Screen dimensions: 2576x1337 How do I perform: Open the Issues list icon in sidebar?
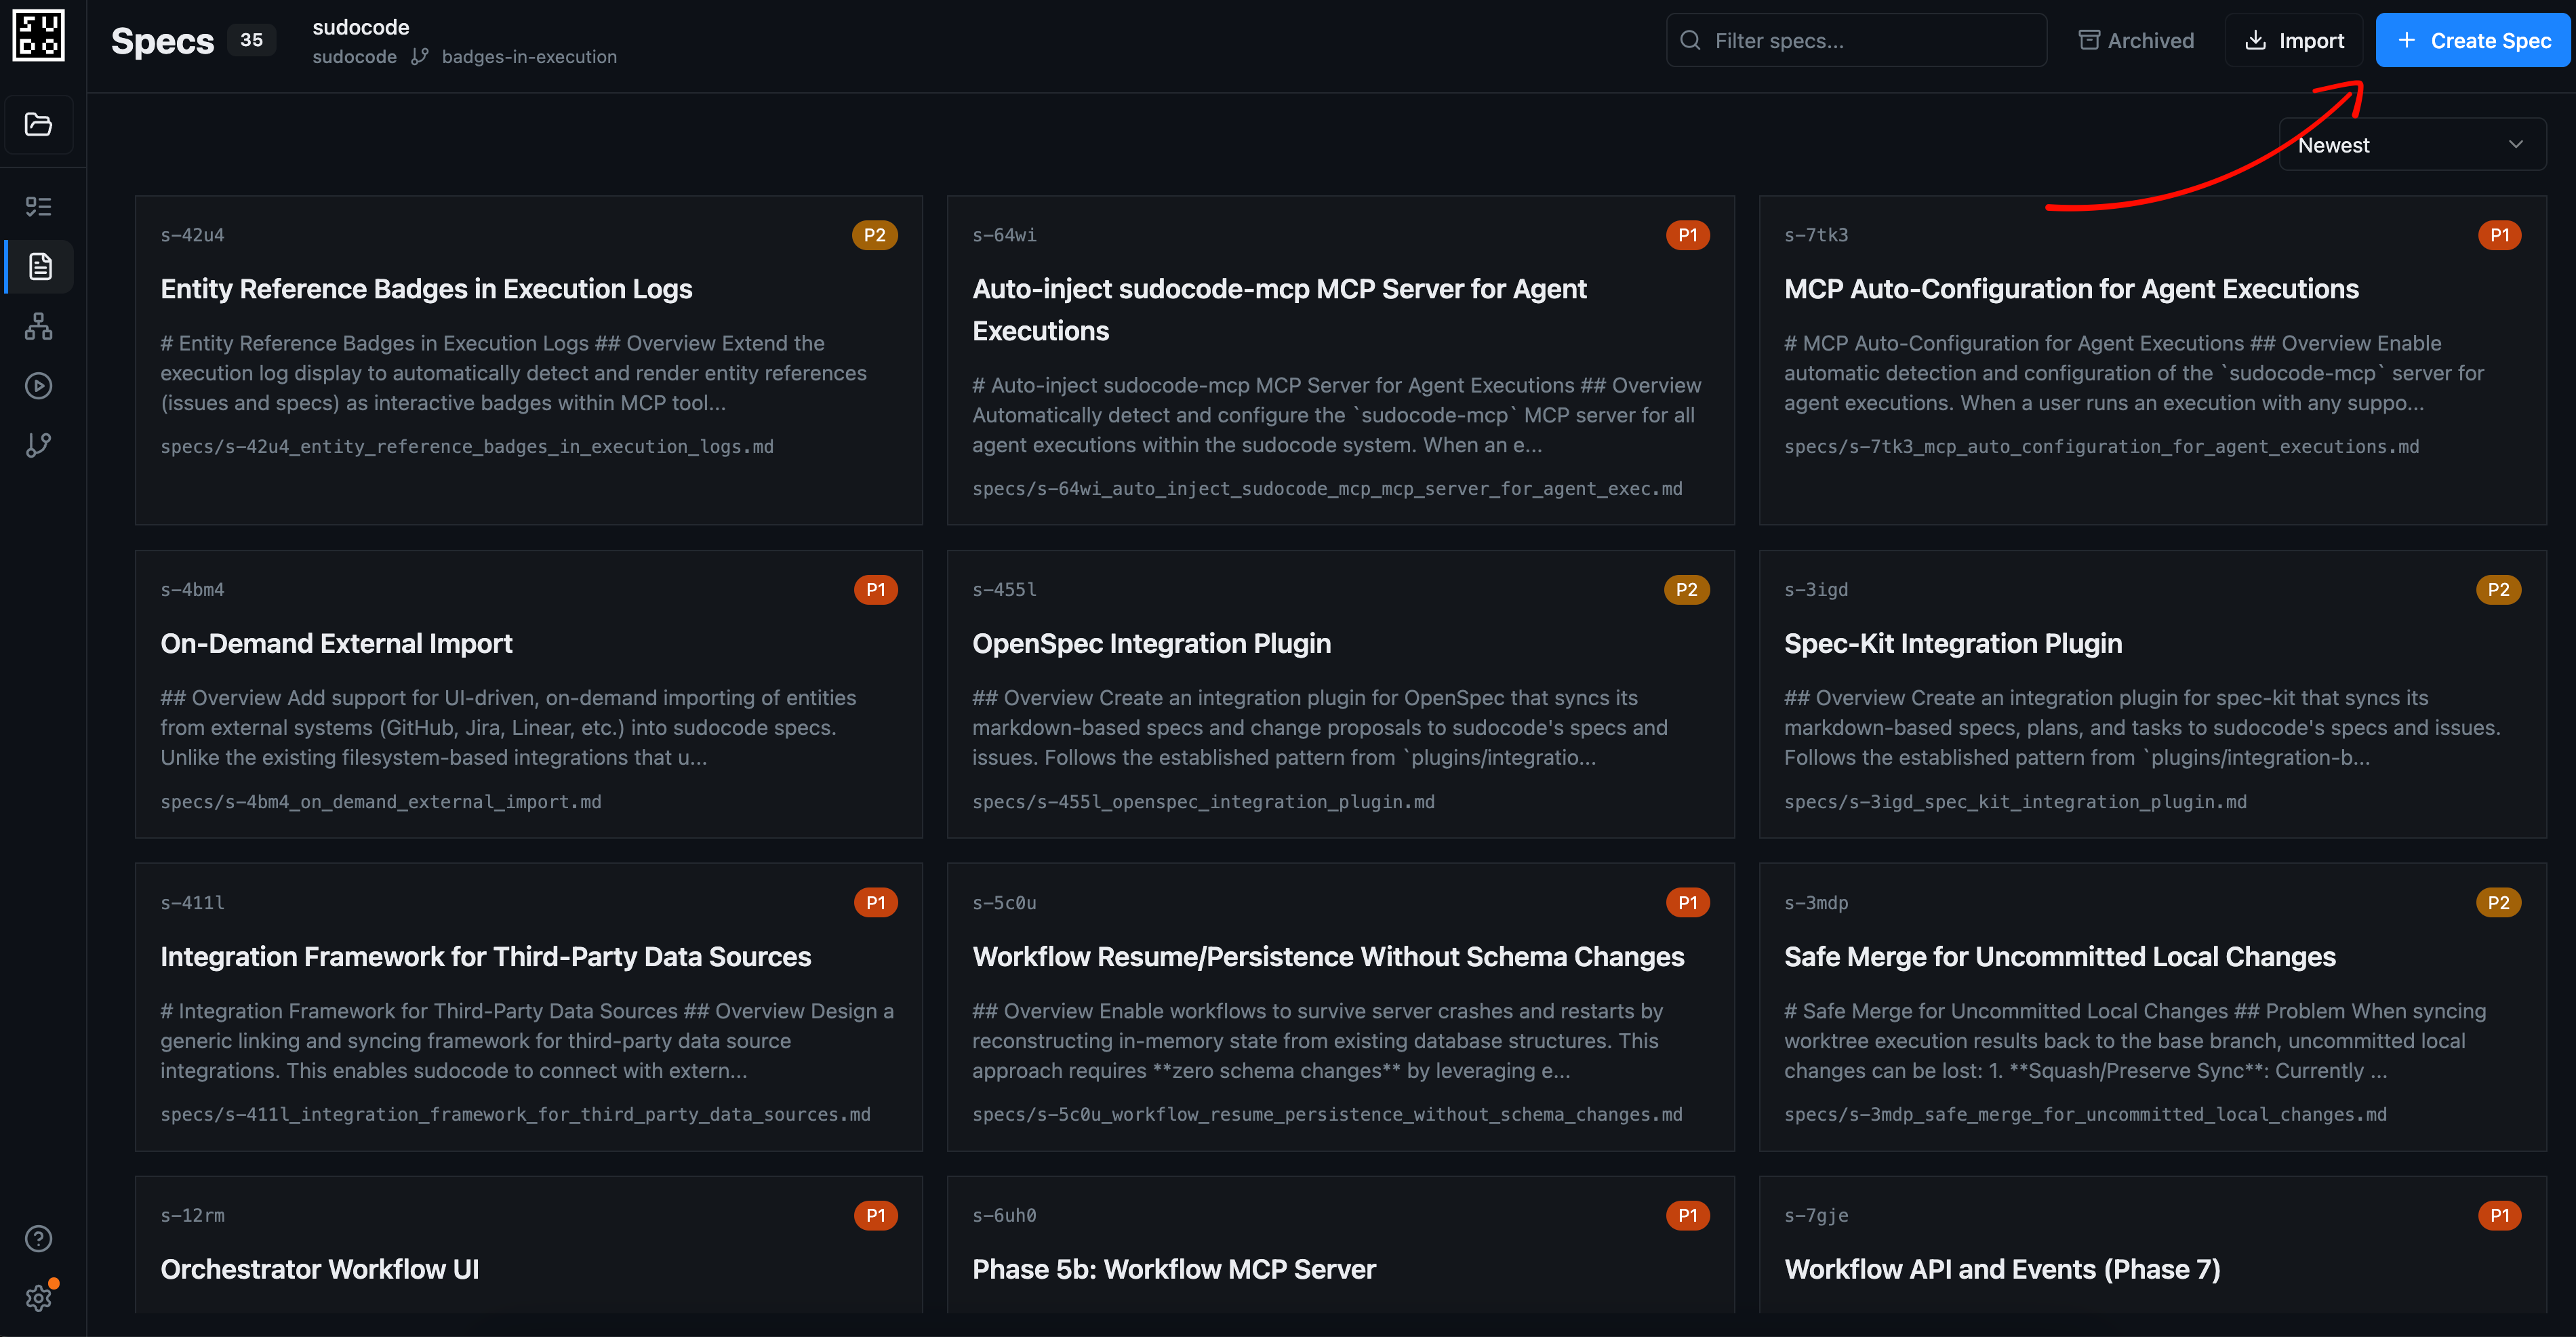tap(38, 206)
